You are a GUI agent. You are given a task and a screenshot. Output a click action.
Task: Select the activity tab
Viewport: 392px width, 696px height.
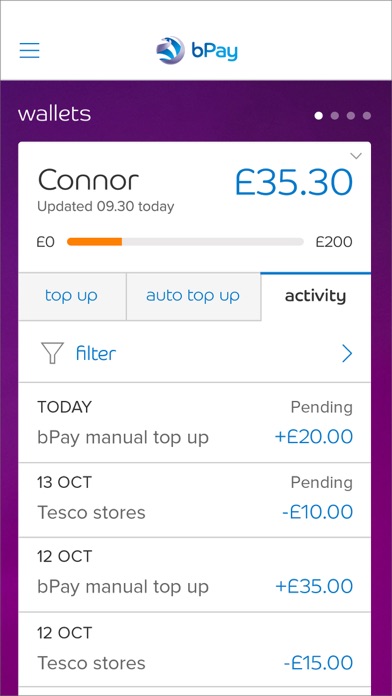[x=316, y=296]
